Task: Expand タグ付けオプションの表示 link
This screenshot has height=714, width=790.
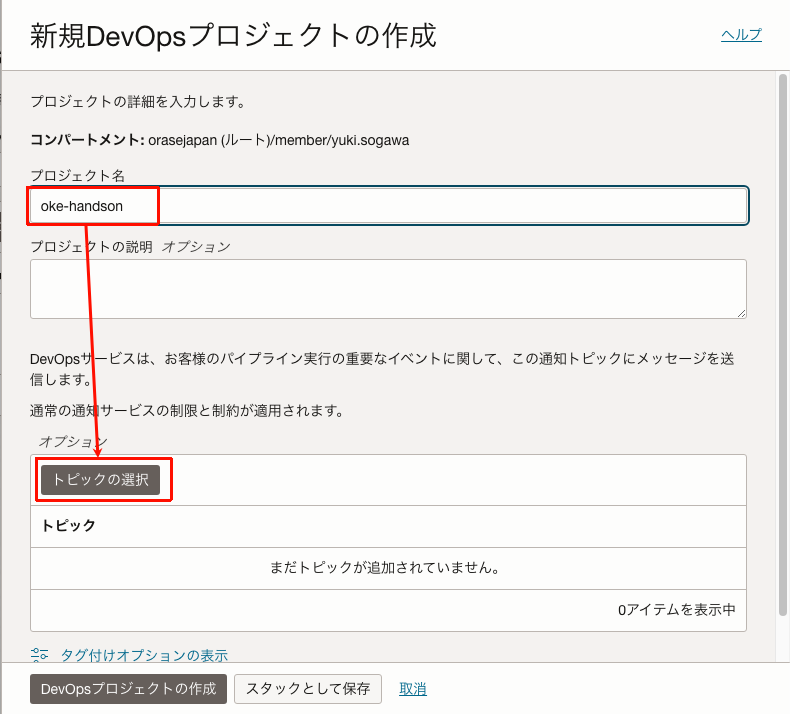Action: pos(144,656)
